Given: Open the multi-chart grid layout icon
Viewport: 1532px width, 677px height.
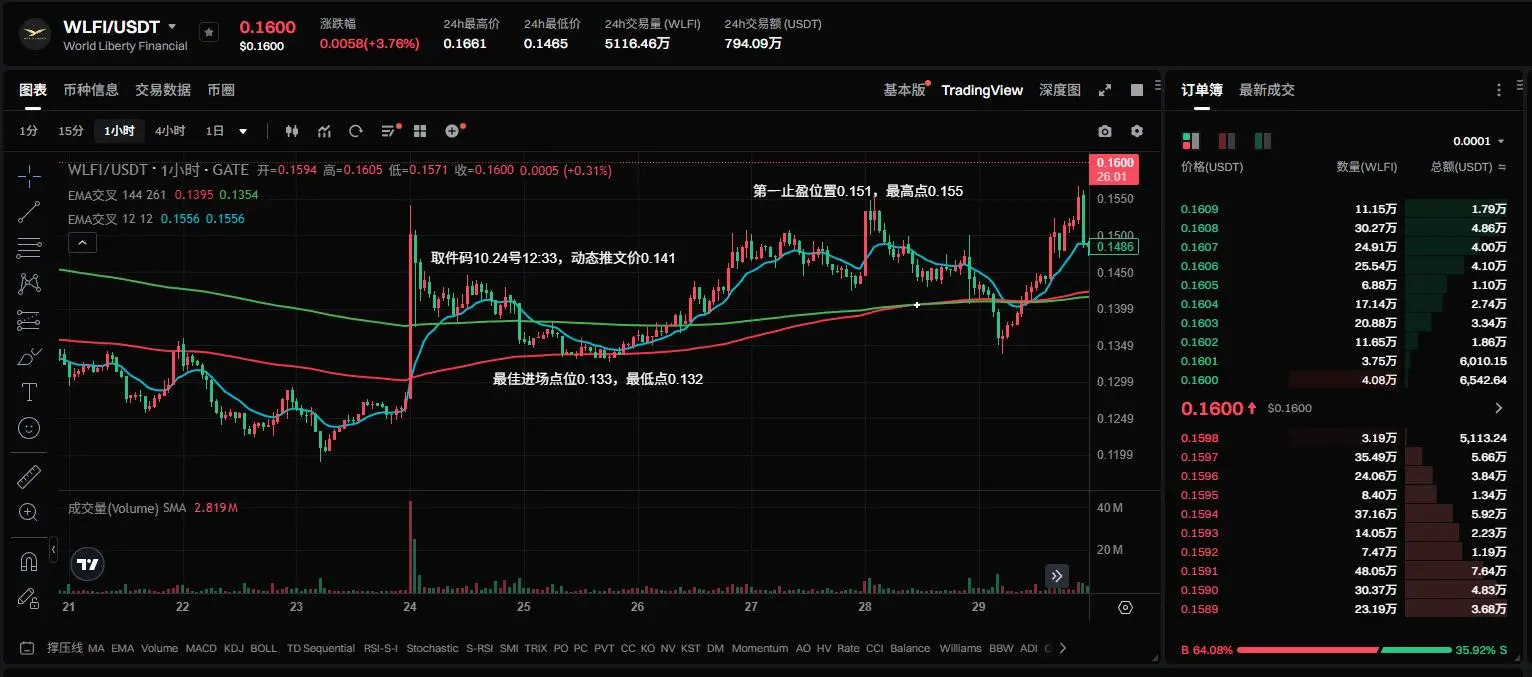Looking at the screenshot, I should point(420,131).
